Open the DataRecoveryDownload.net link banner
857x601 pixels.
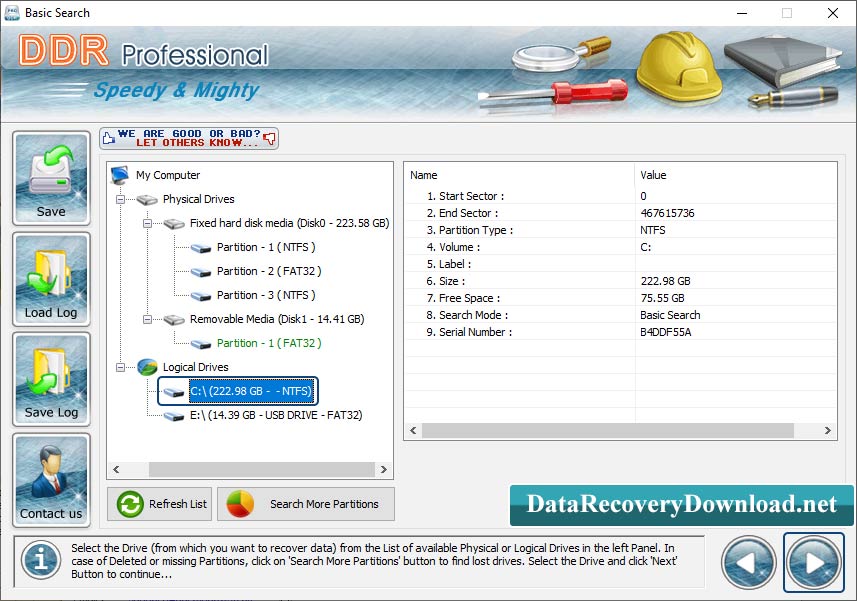click(x=681, y=505)
